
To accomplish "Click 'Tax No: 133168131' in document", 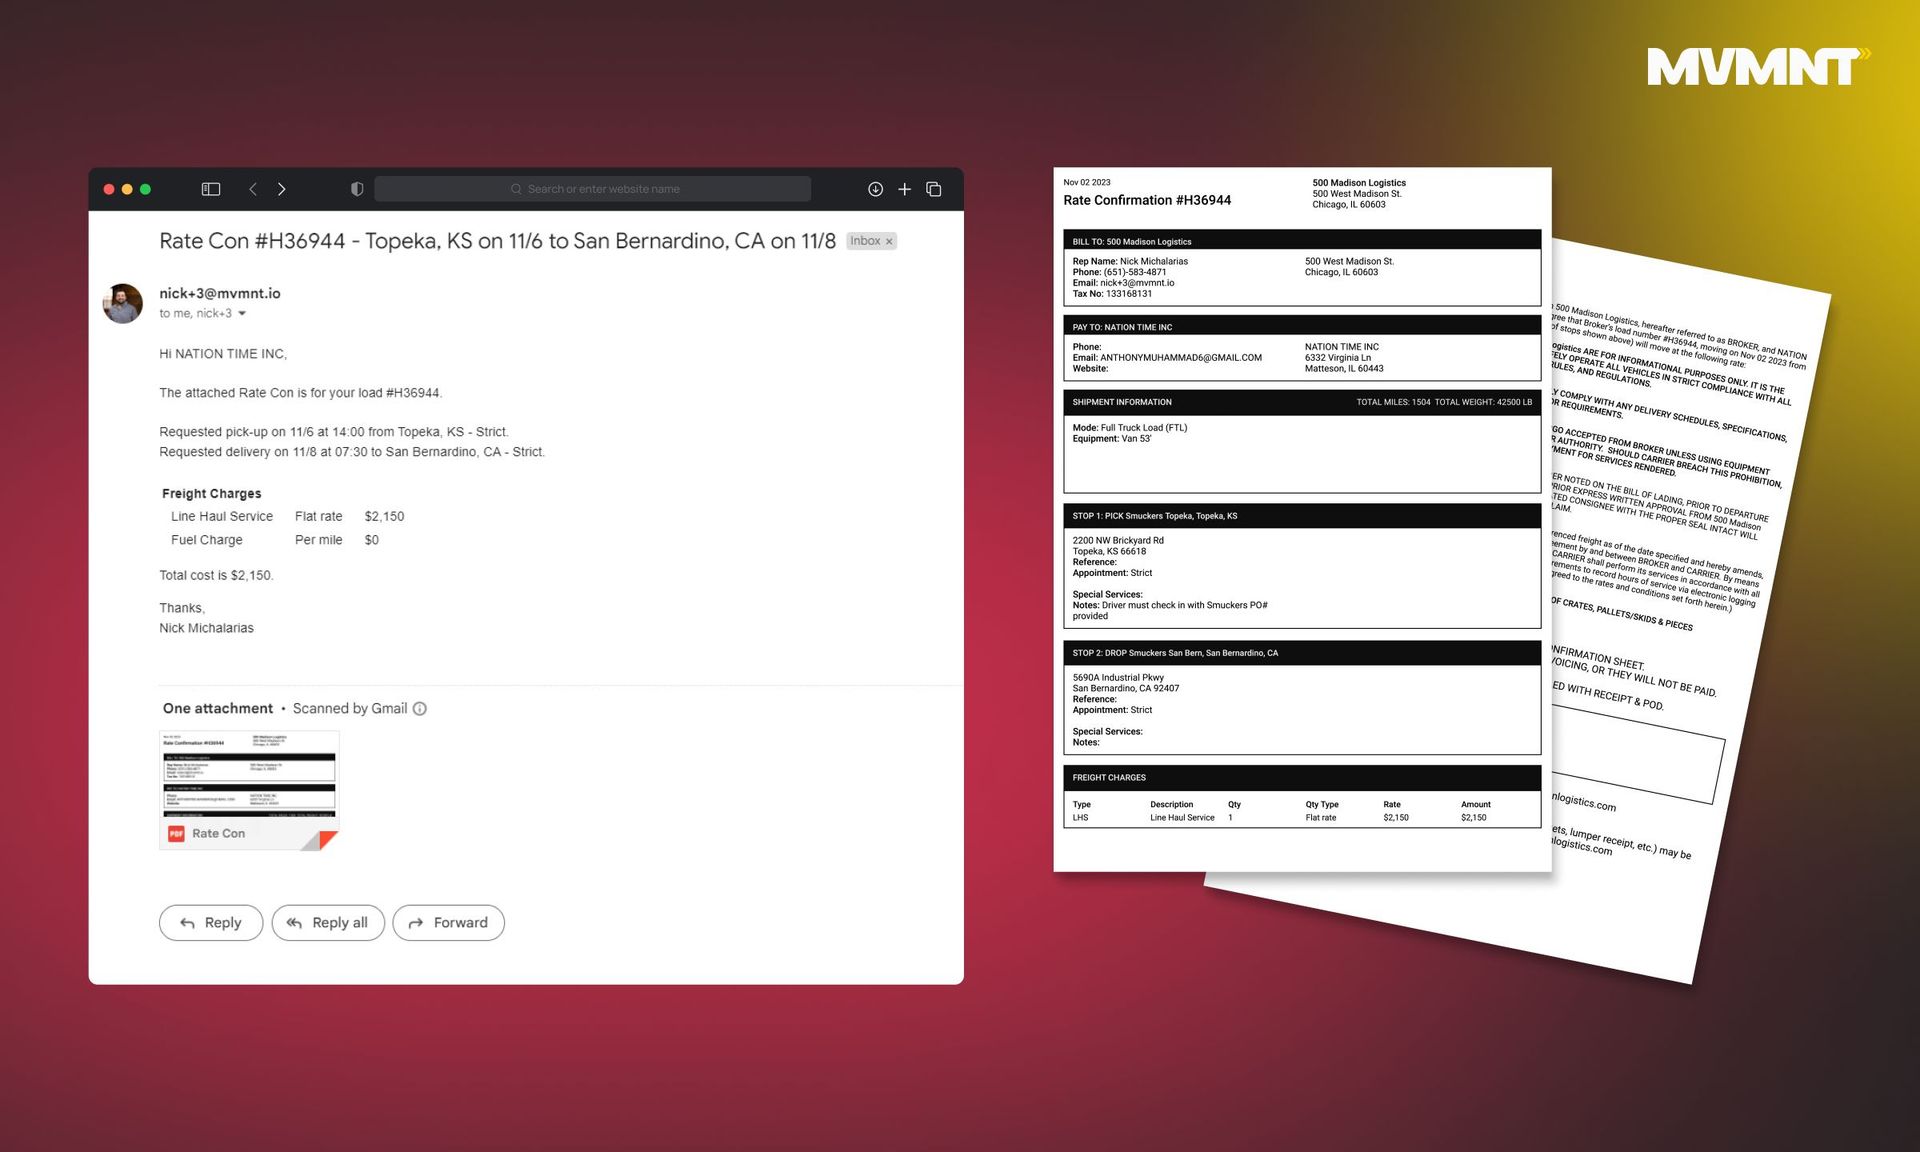I will 1112,294.
